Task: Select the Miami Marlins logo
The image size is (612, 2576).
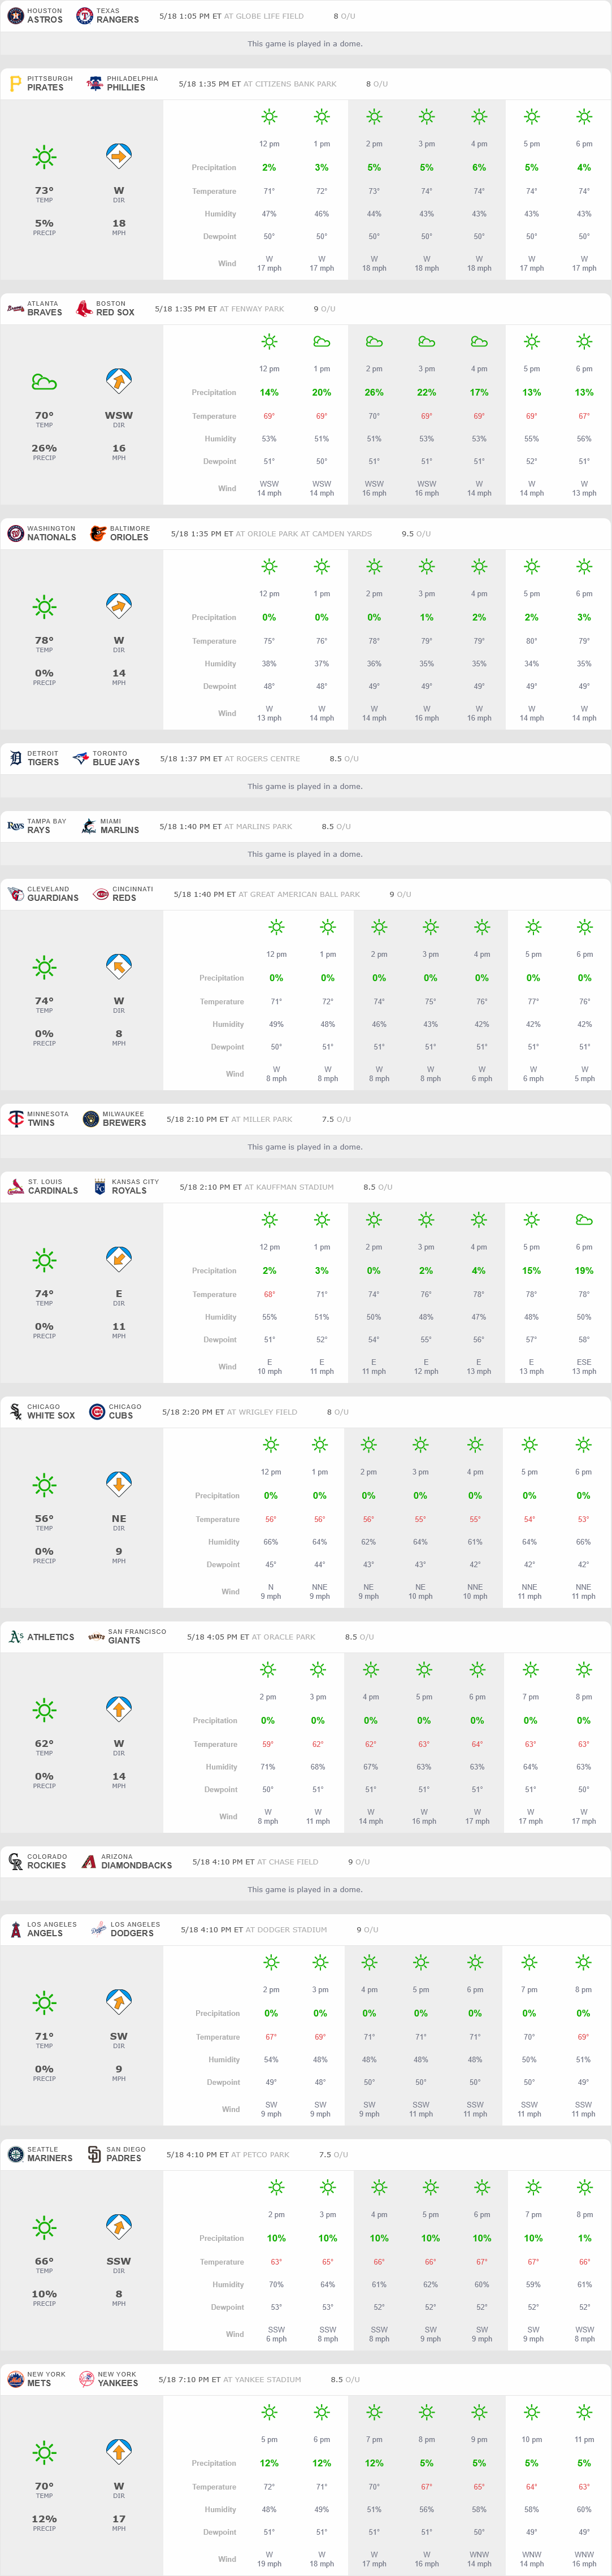Action: click(89, 827)
